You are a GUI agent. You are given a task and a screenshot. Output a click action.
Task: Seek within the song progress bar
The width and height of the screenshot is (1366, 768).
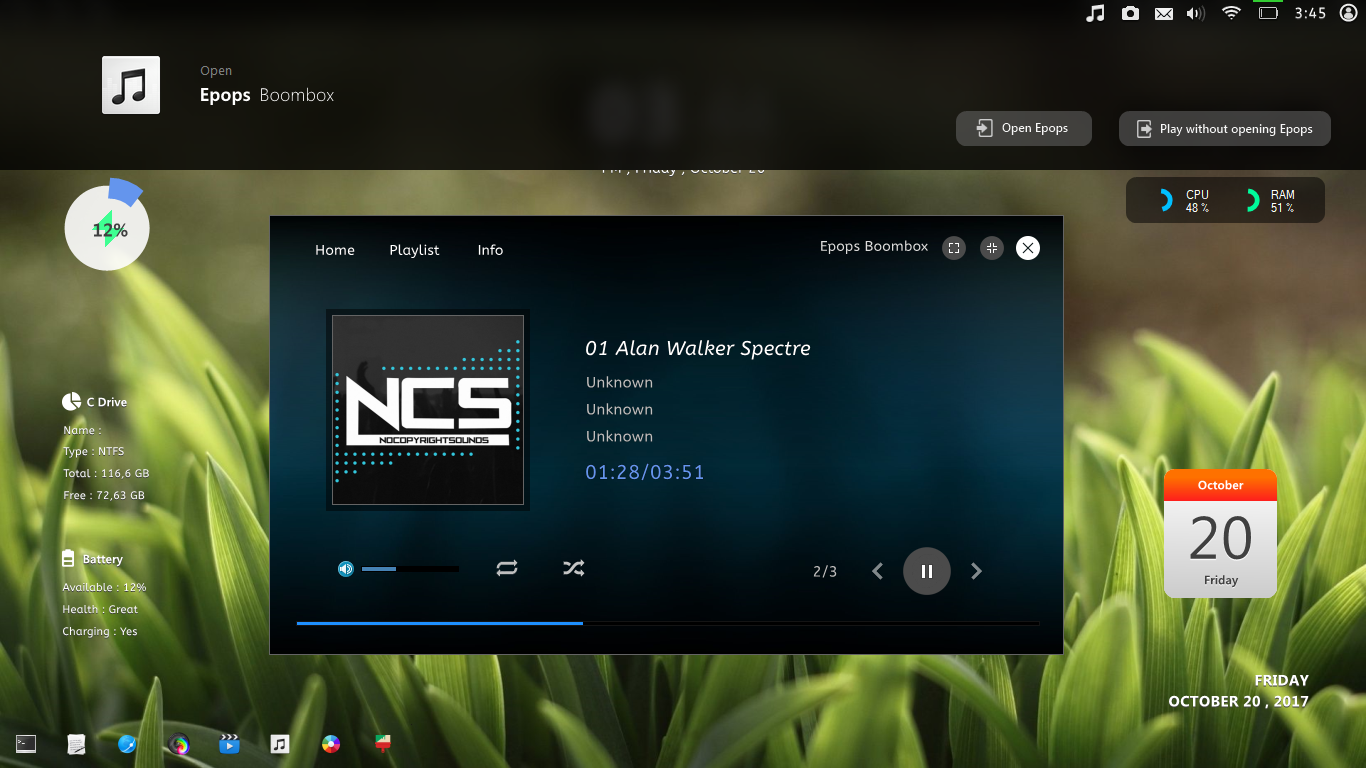(667, 623)
